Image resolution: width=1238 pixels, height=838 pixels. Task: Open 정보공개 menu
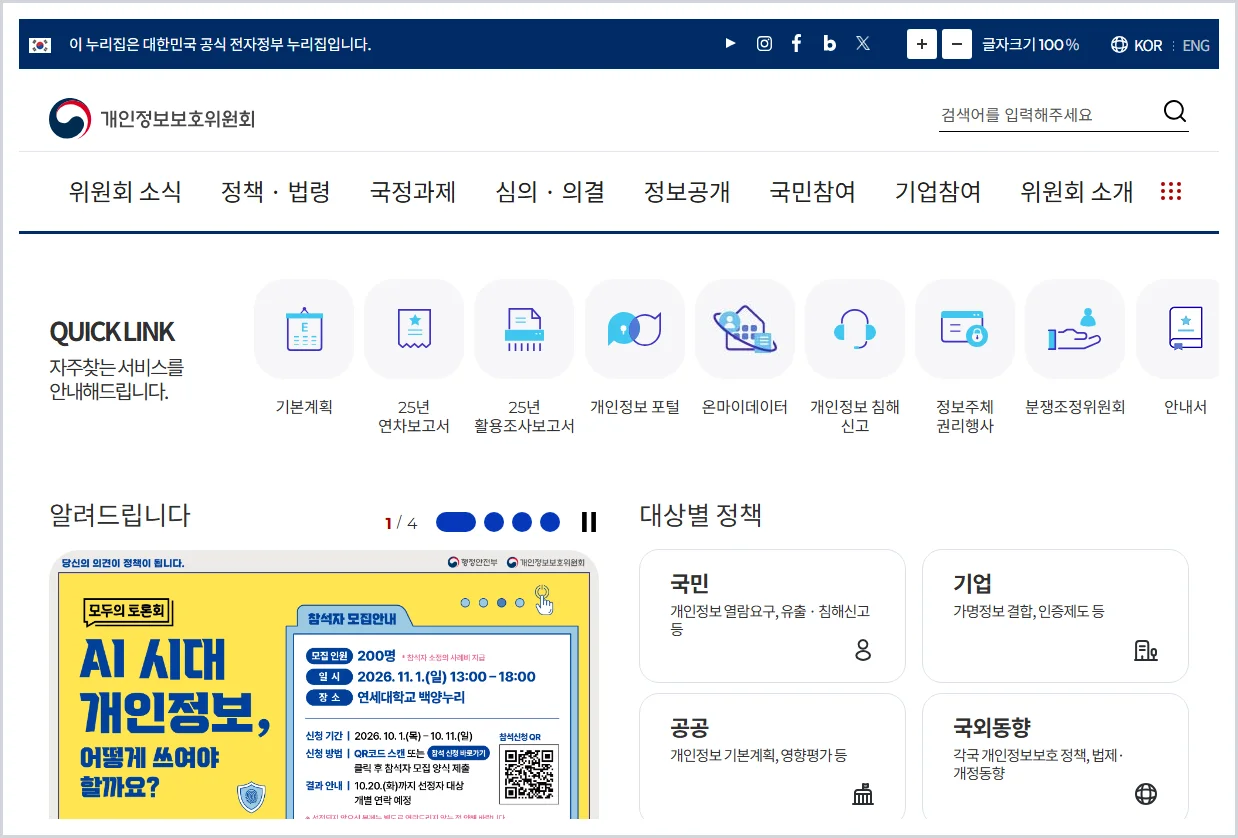point(687,192)
